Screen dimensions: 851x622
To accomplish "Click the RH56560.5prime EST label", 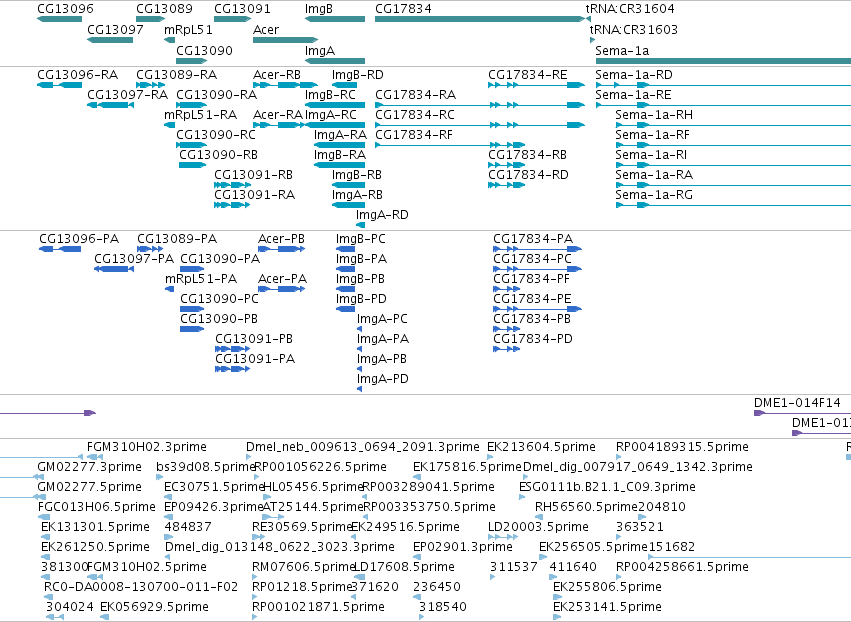I will pyautogui.click(x=586, y=506).
